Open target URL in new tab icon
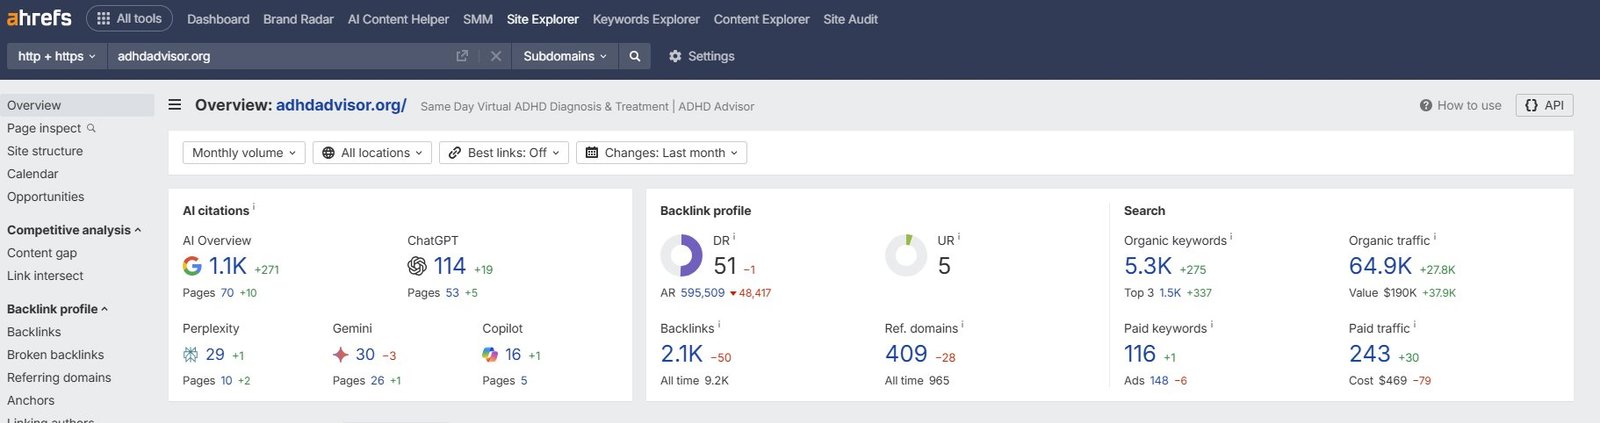 tap(462, 56)
